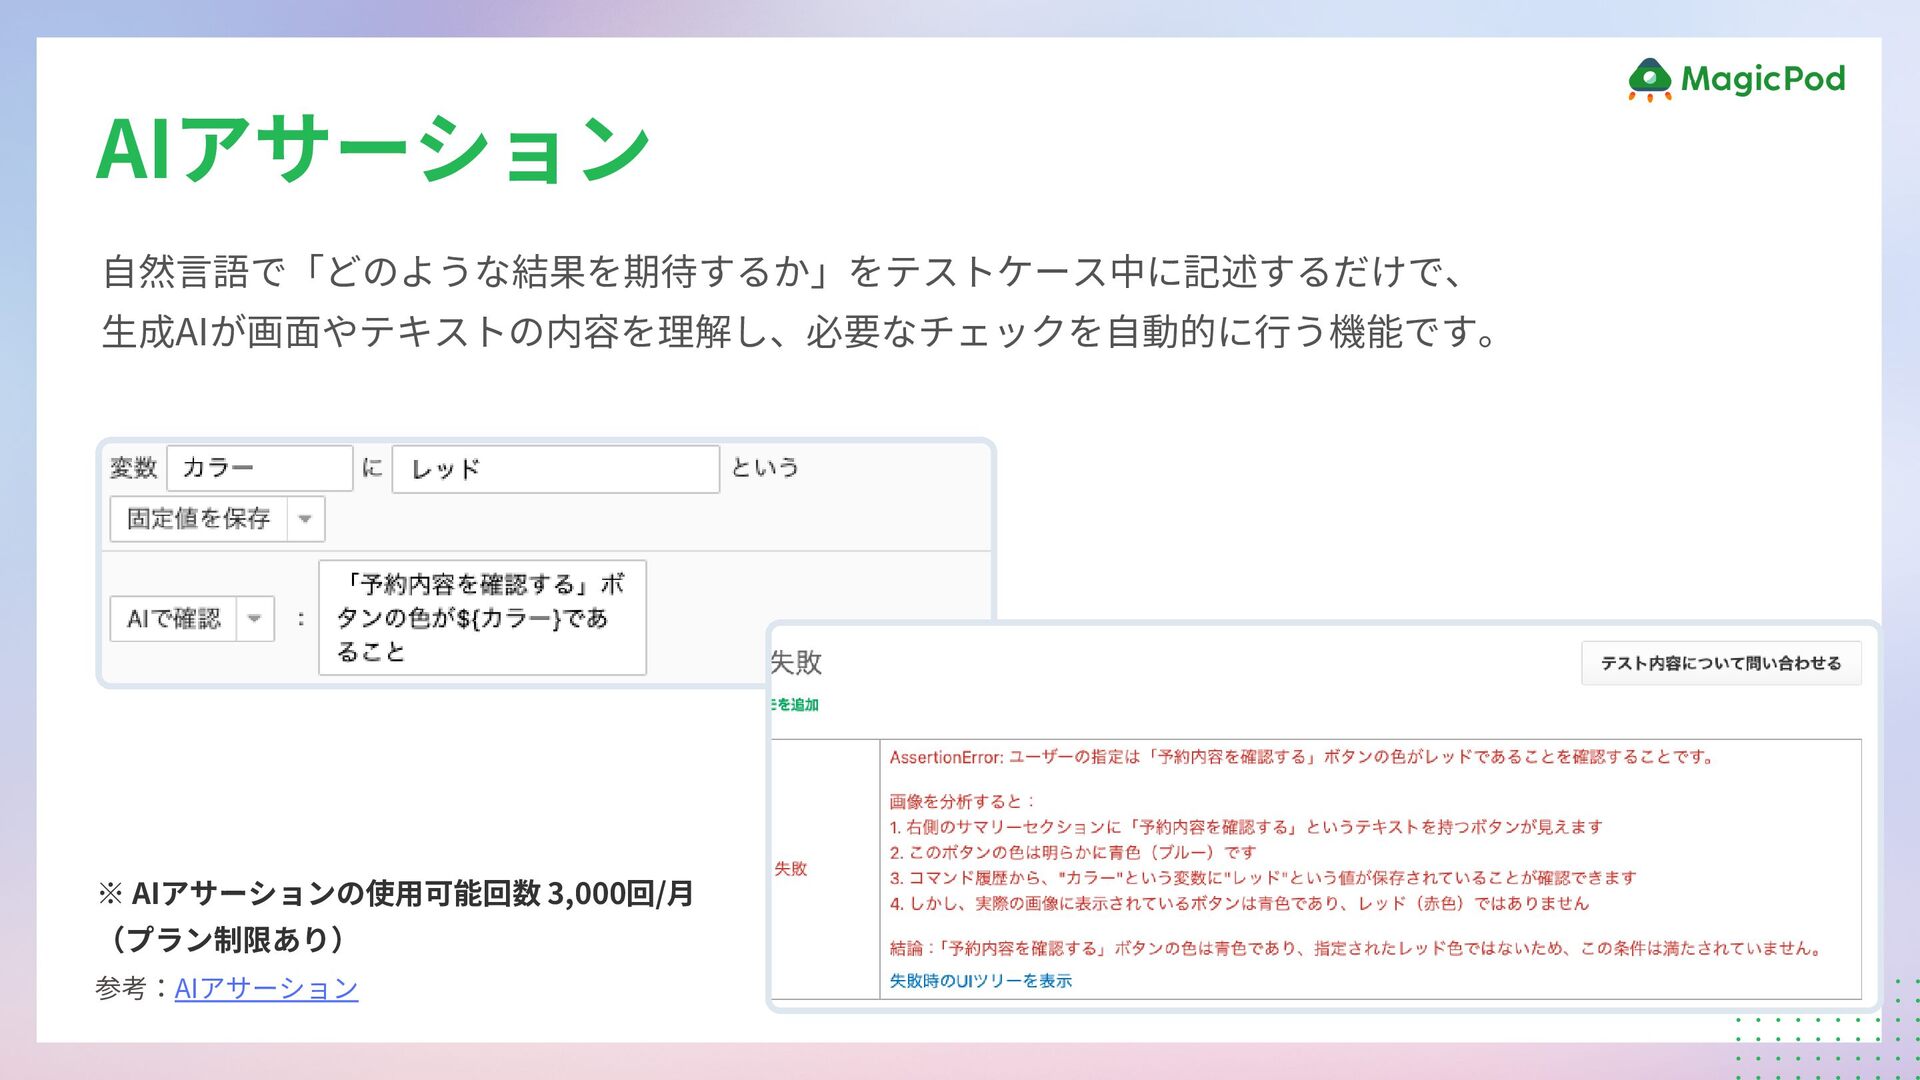Open the AIアサーション reference link

pos(266,988)
